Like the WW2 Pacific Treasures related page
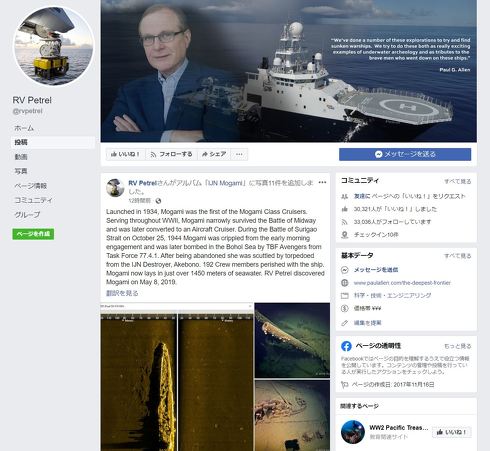The image size is (490, 451). tap(452, 432)
